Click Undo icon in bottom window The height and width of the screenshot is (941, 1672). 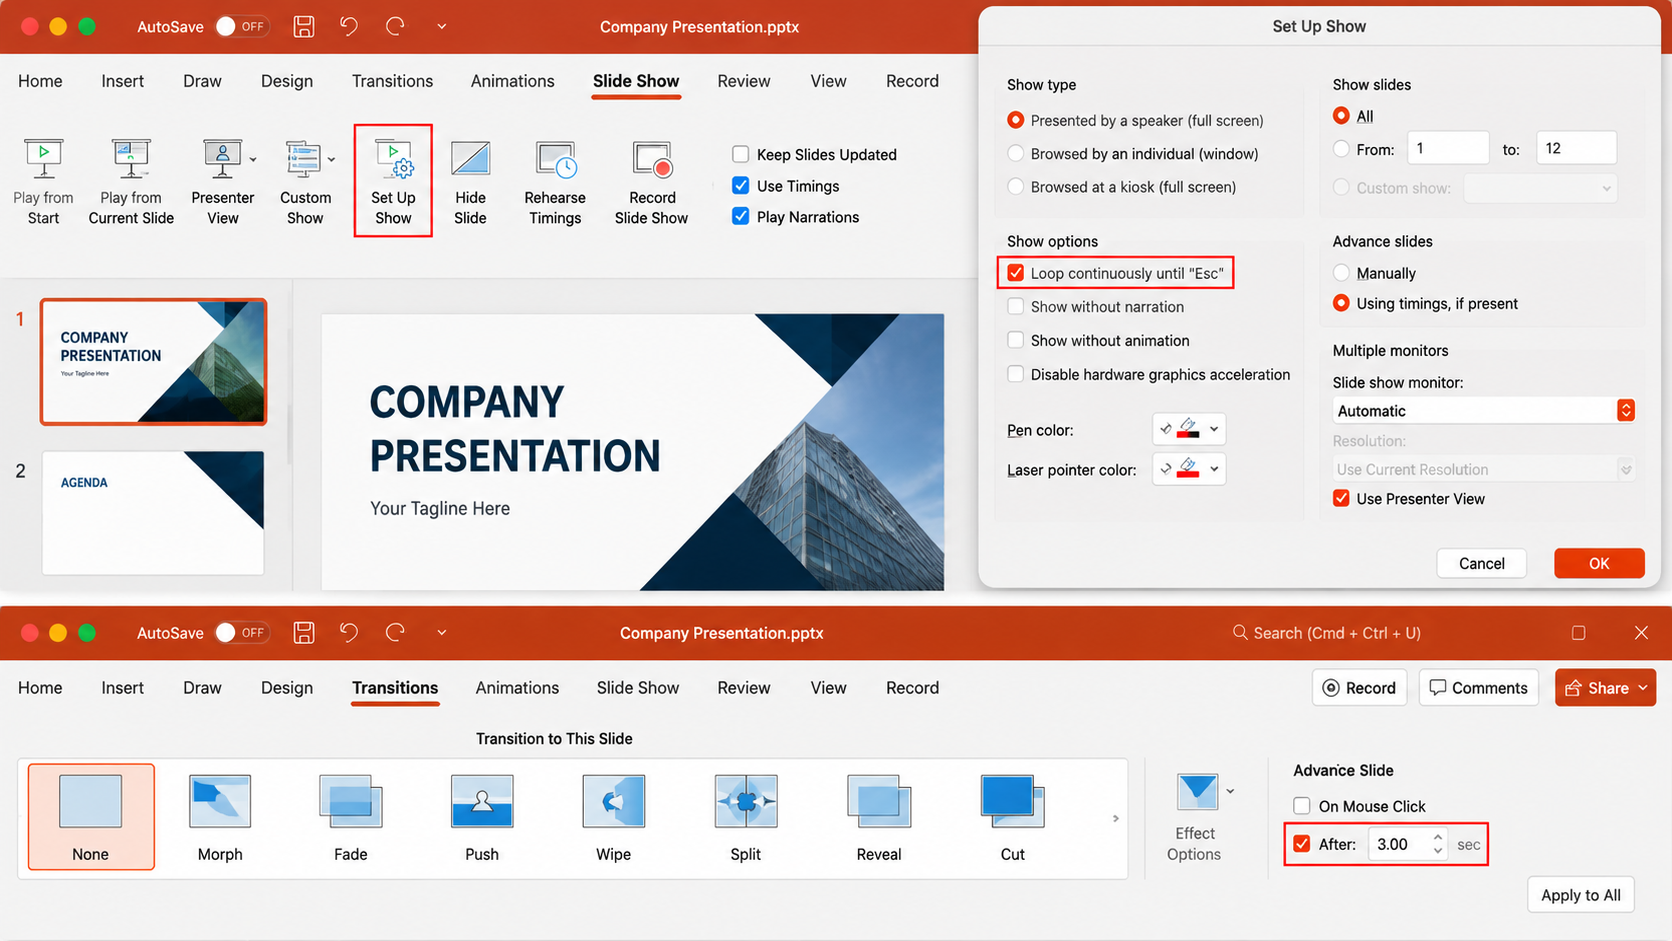click(x=349, y=632)
